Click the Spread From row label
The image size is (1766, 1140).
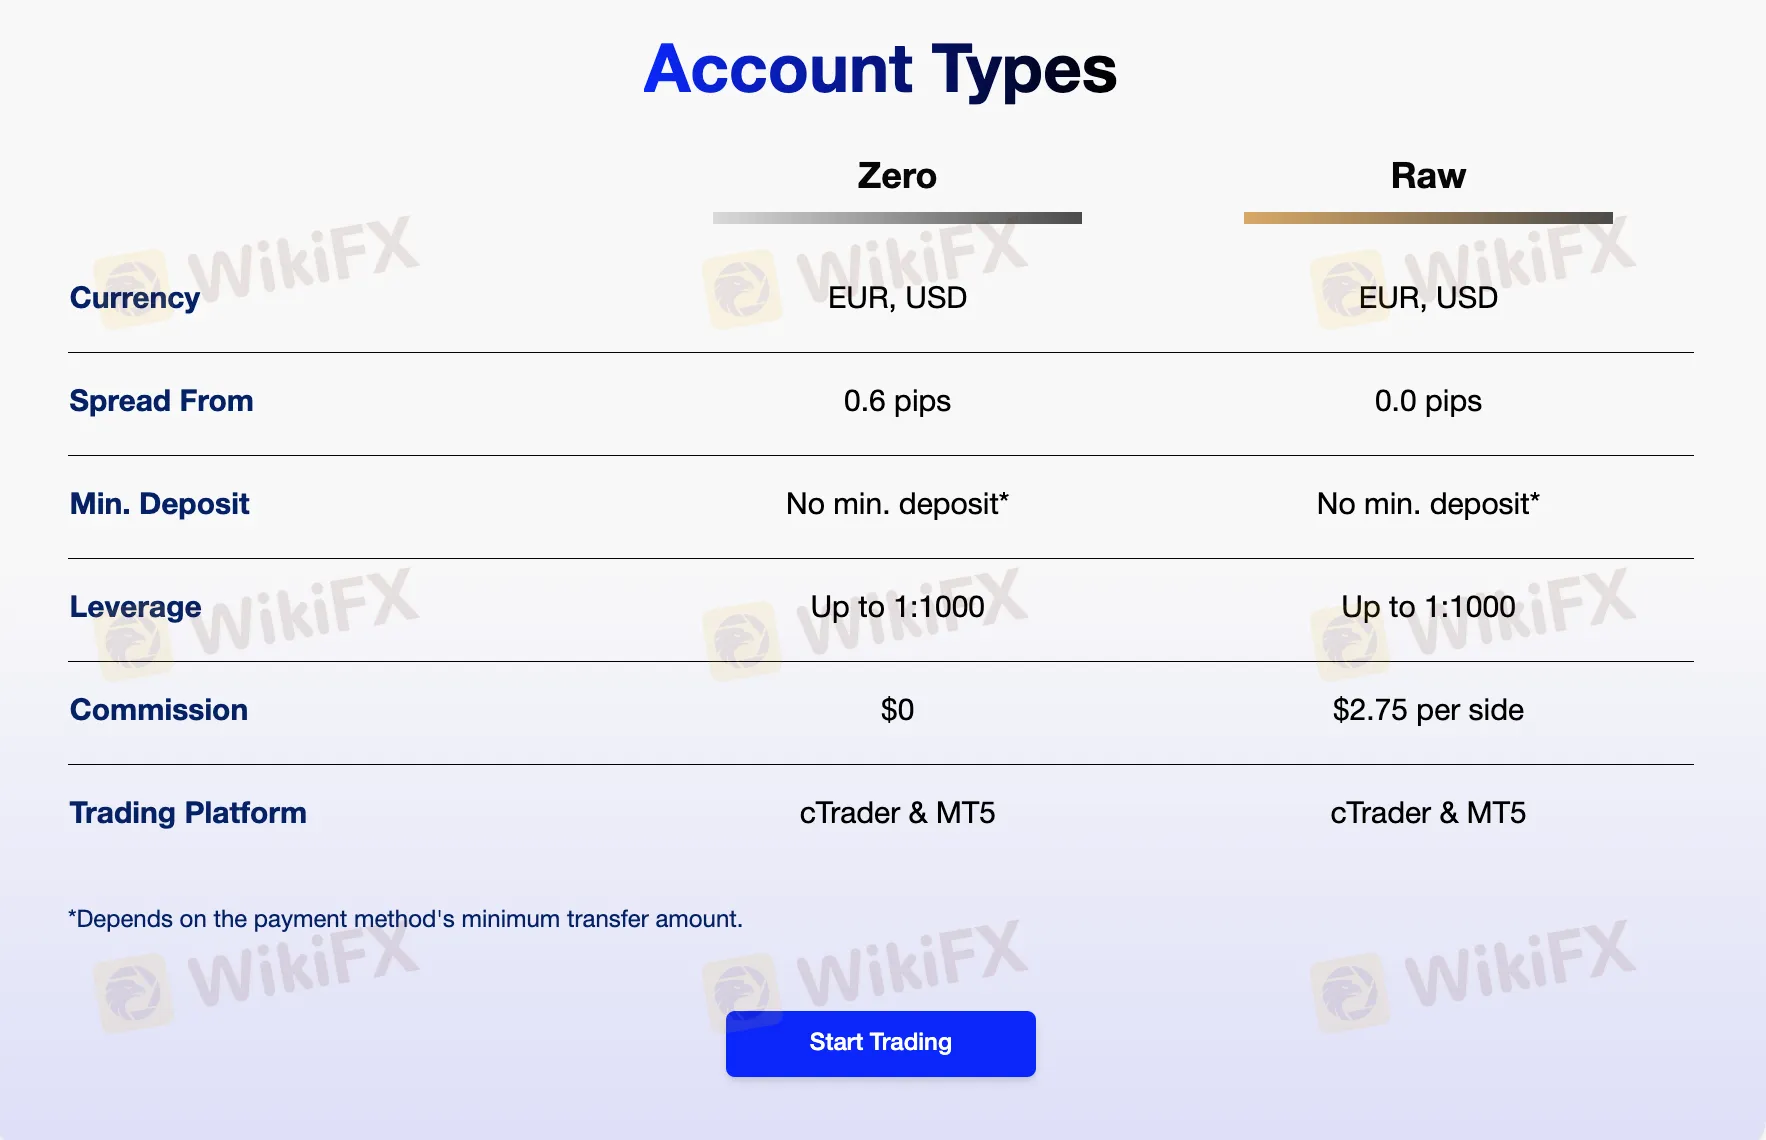click(x=161, y=401)
